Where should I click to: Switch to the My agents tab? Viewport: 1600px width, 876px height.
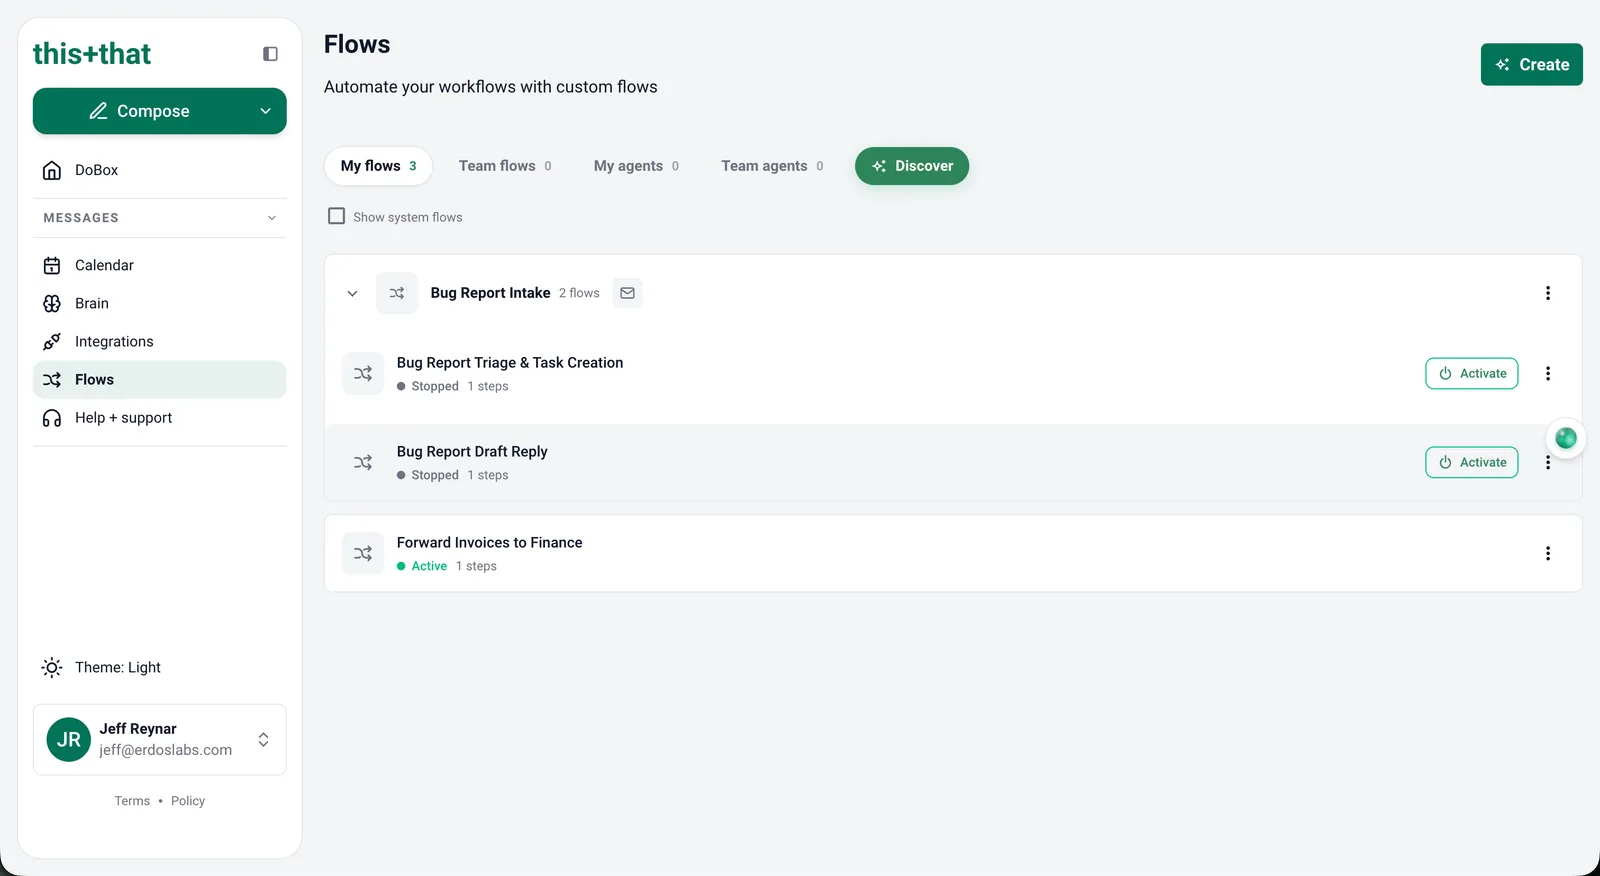click(x=636, y=166)
